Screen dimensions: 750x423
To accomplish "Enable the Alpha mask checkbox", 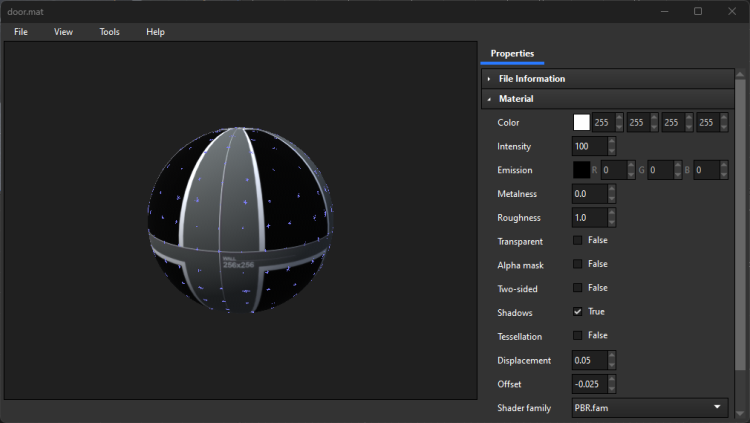I will pos(578,265).
